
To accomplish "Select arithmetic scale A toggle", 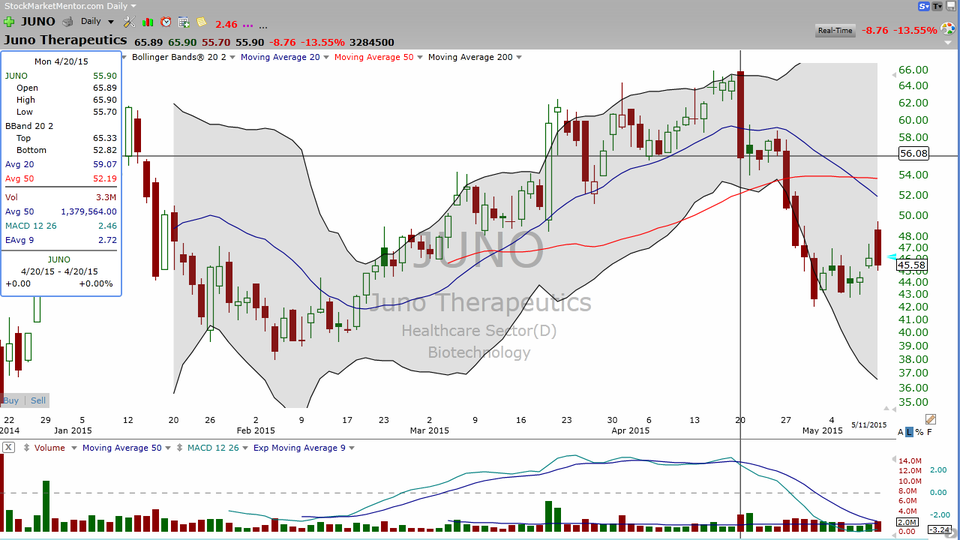I will point(900,432).
